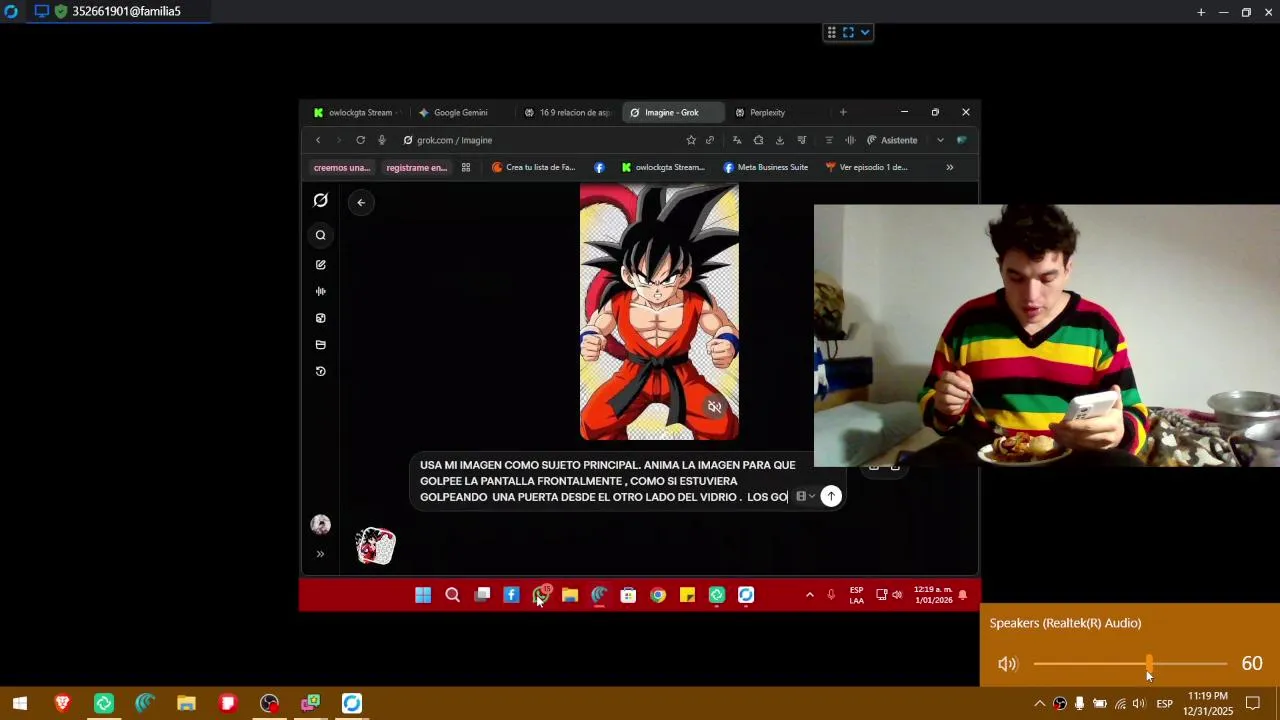Toggle remote session fullscreen icon

(848, 33)
